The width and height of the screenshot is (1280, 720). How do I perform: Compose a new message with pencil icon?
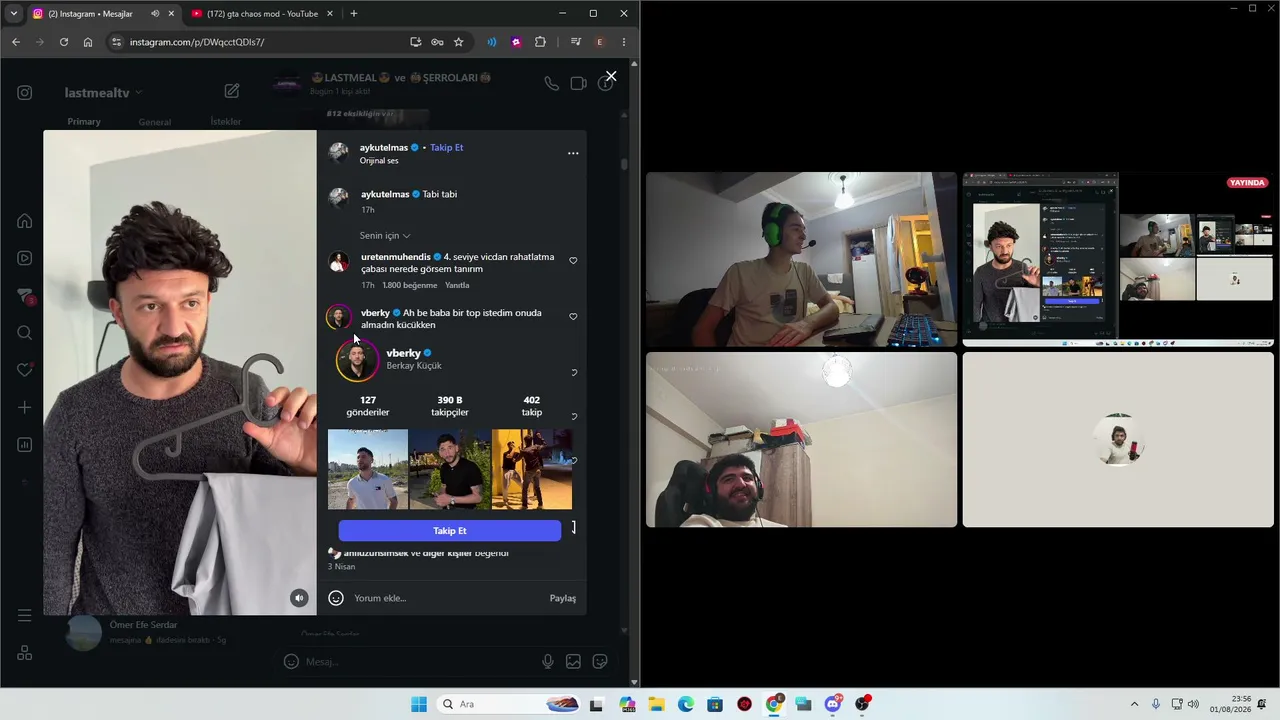pyautogui.click(x=232, y=91)
